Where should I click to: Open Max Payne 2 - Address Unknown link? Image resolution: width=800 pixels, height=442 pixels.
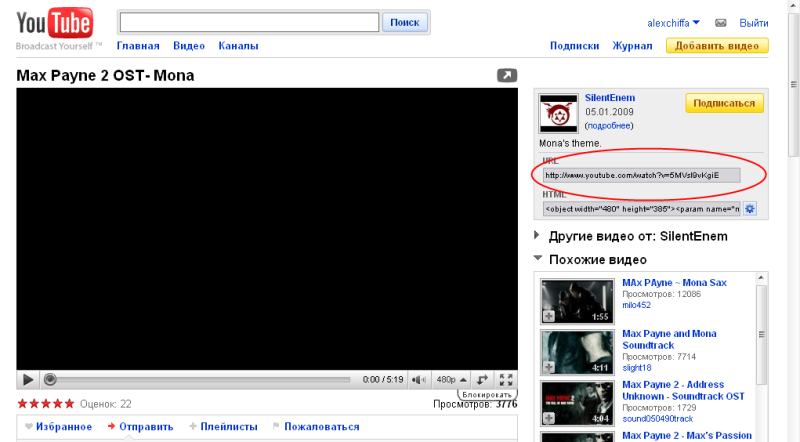[683, 390]
